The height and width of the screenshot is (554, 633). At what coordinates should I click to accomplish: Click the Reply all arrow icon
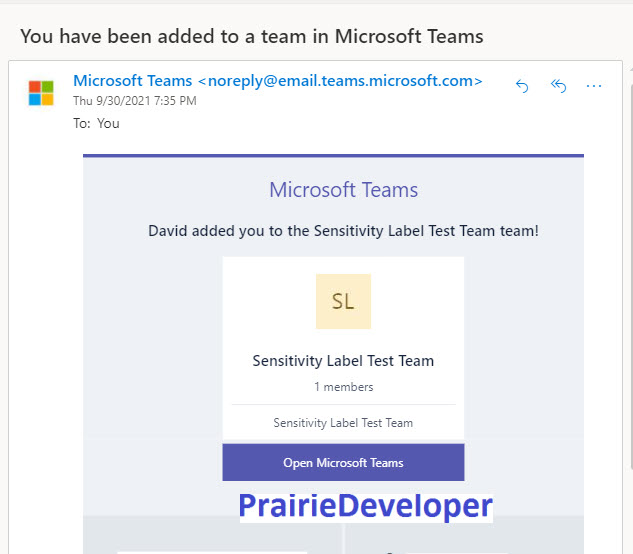558,86
